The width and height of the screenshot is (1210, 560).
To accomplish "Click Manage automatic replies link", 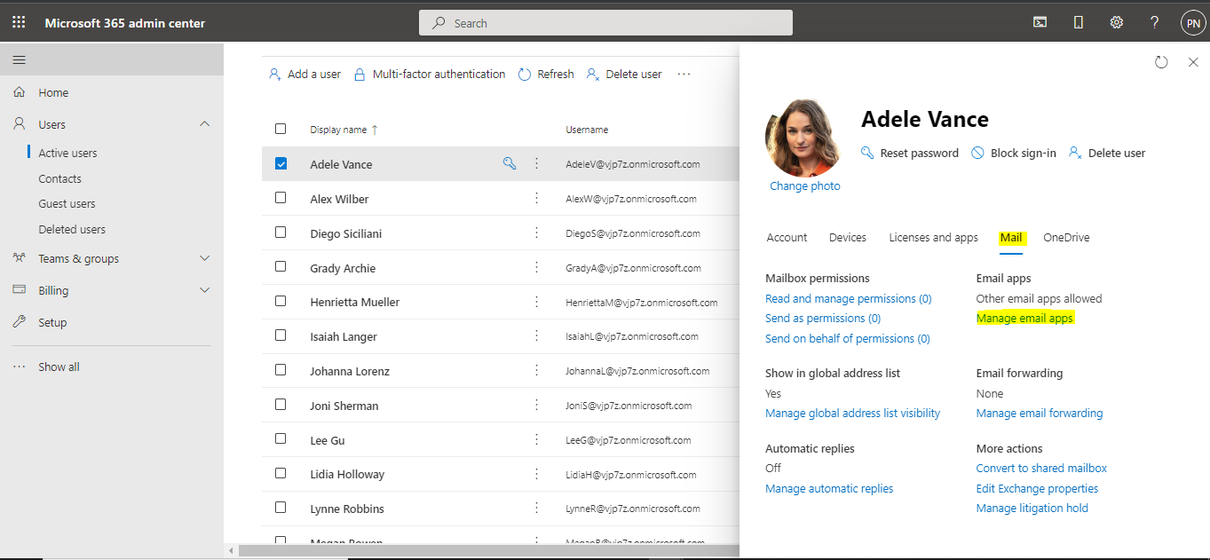I will tap(829, 488).
